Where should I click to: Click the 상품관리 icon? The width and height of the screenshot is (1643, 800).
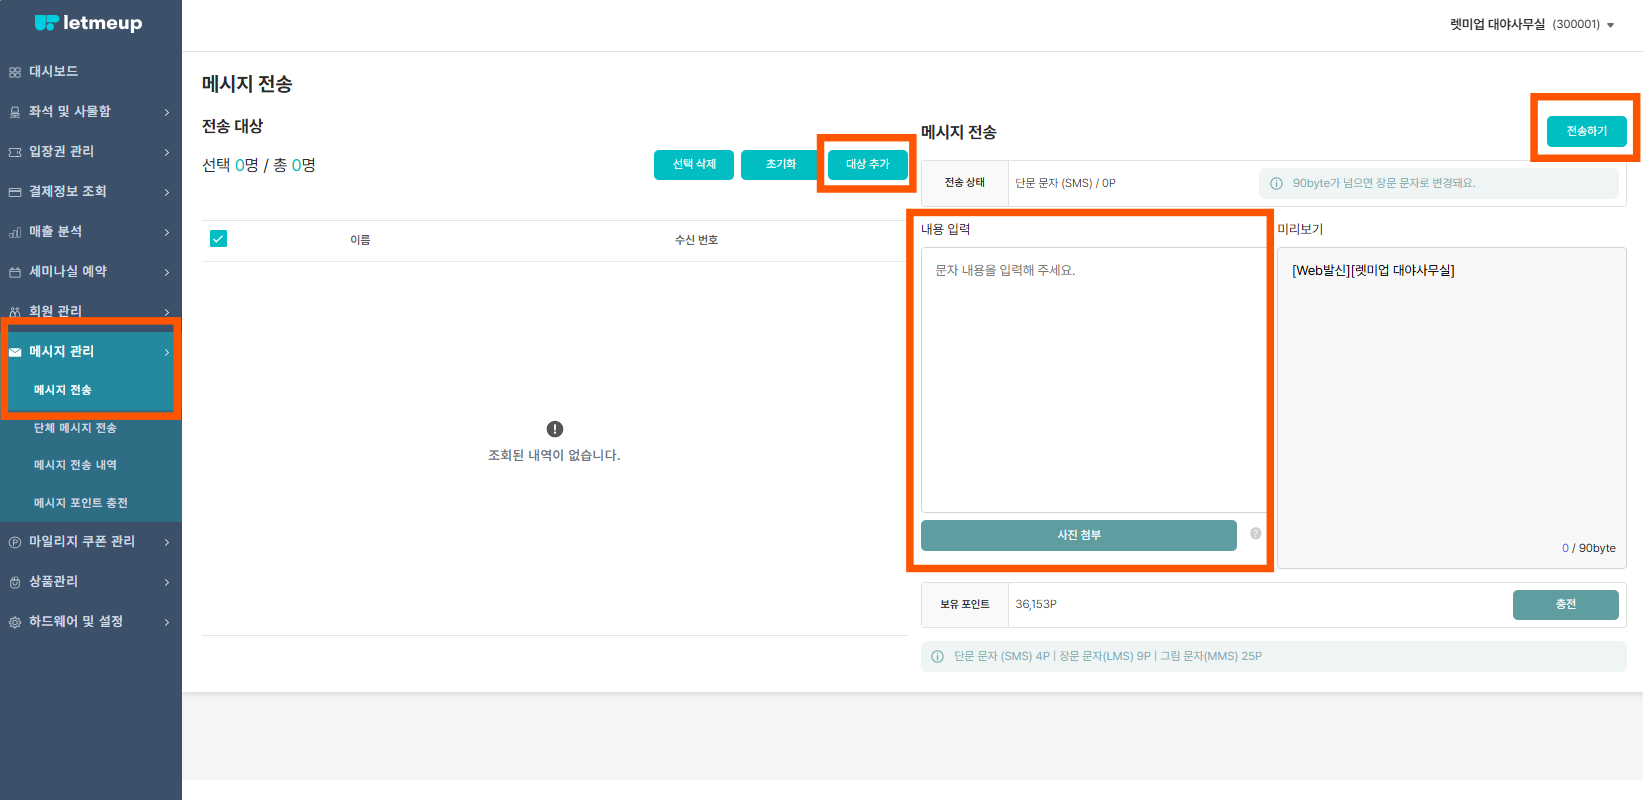[x=15, y=582]
